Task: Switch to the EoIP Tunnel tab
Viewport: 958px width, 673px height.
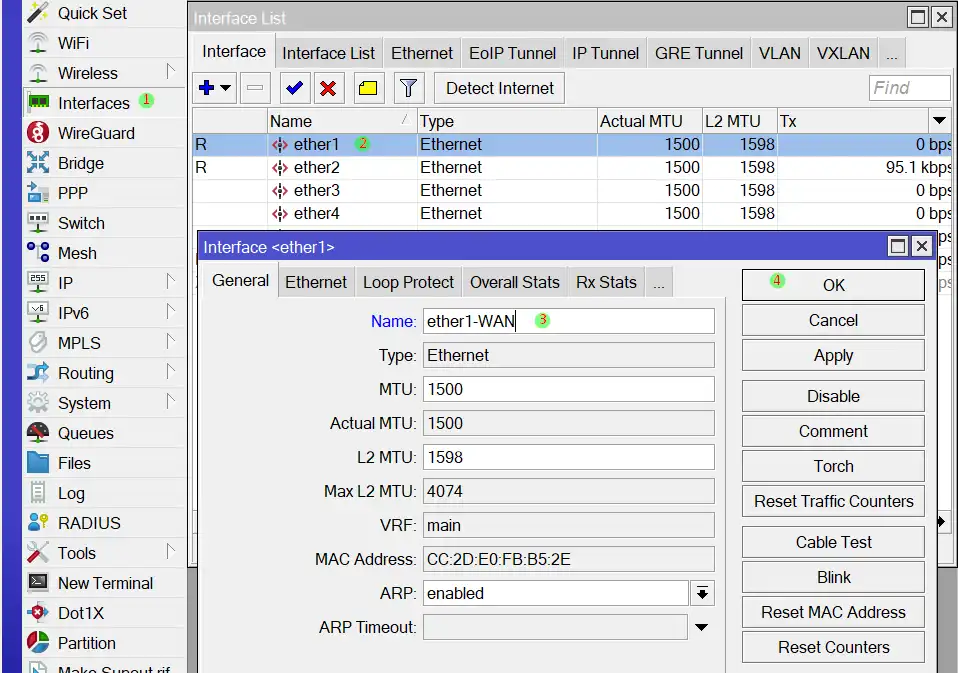Action: pos(513,53)
